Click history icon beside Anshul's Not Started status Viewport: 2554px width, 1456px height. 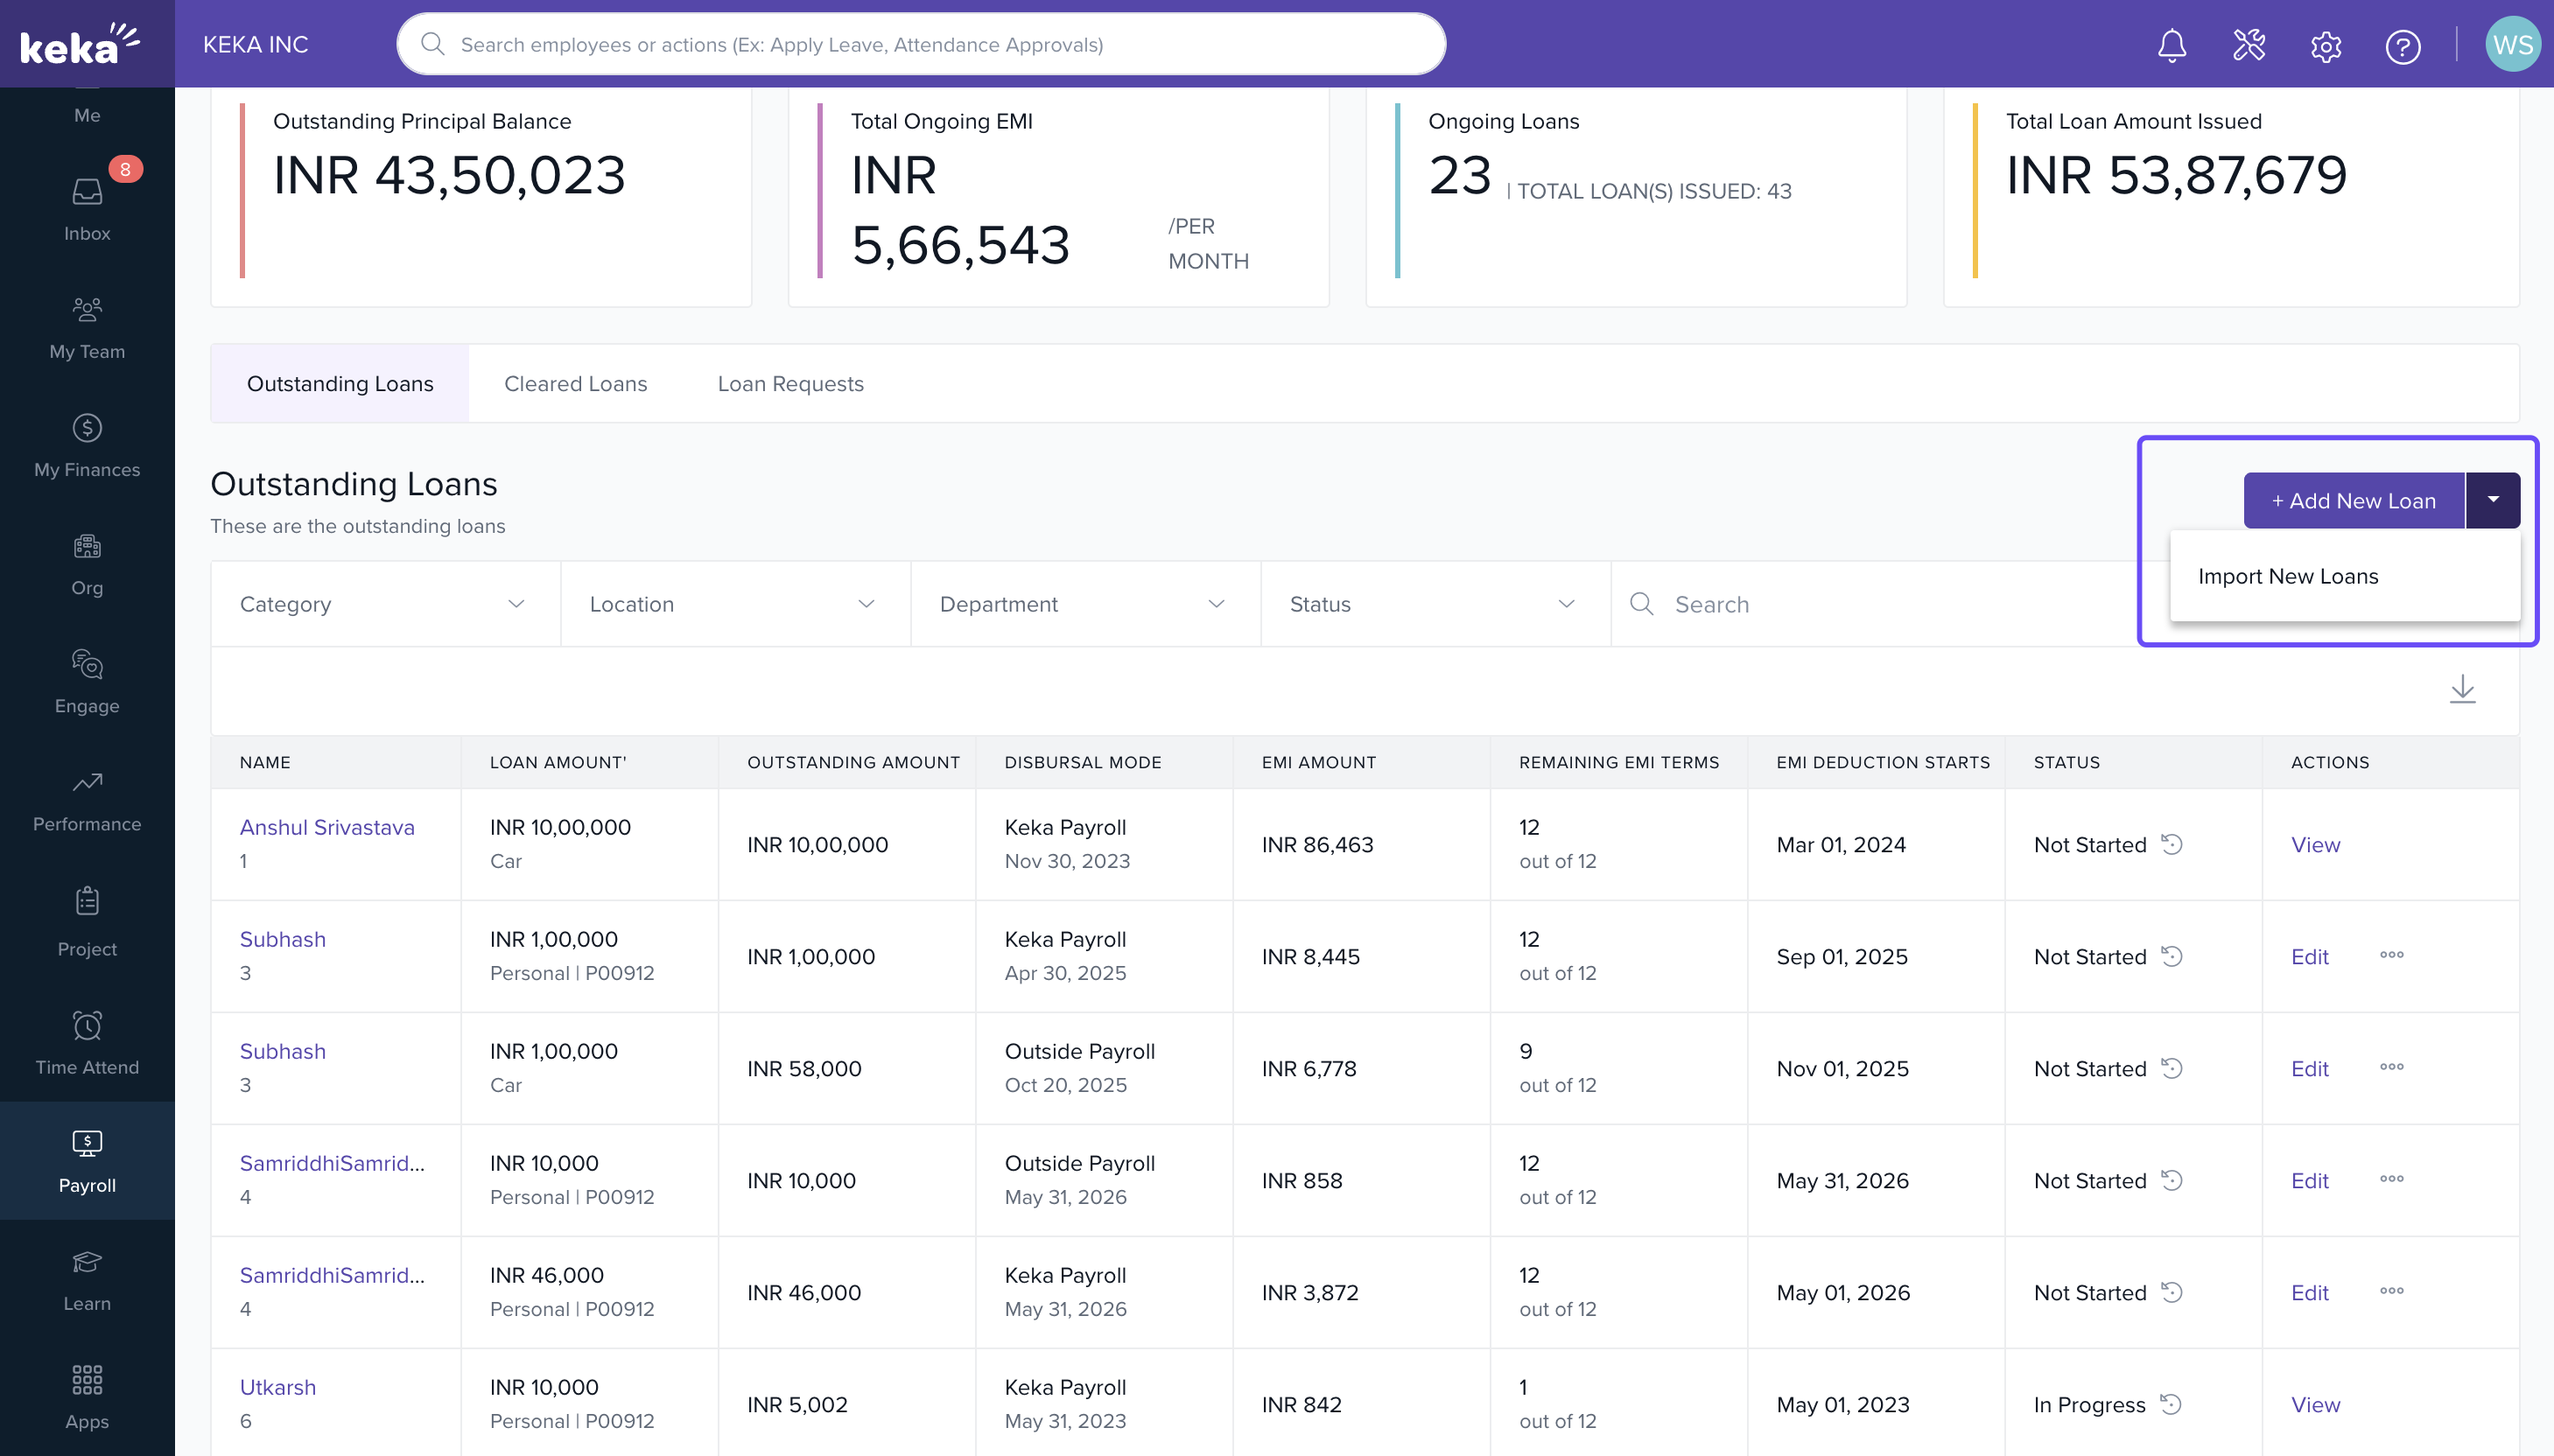pyautogui.click(x=2172, y=844)
